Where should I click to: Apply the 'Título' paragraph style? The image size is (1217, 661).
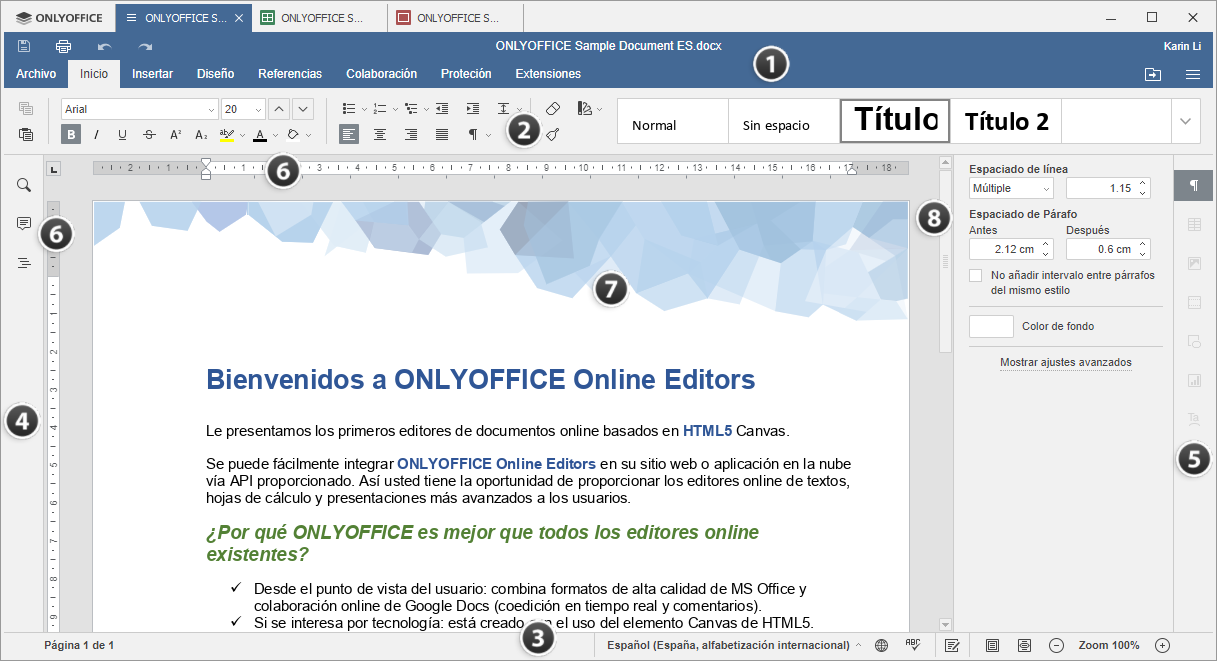[894, 120]
